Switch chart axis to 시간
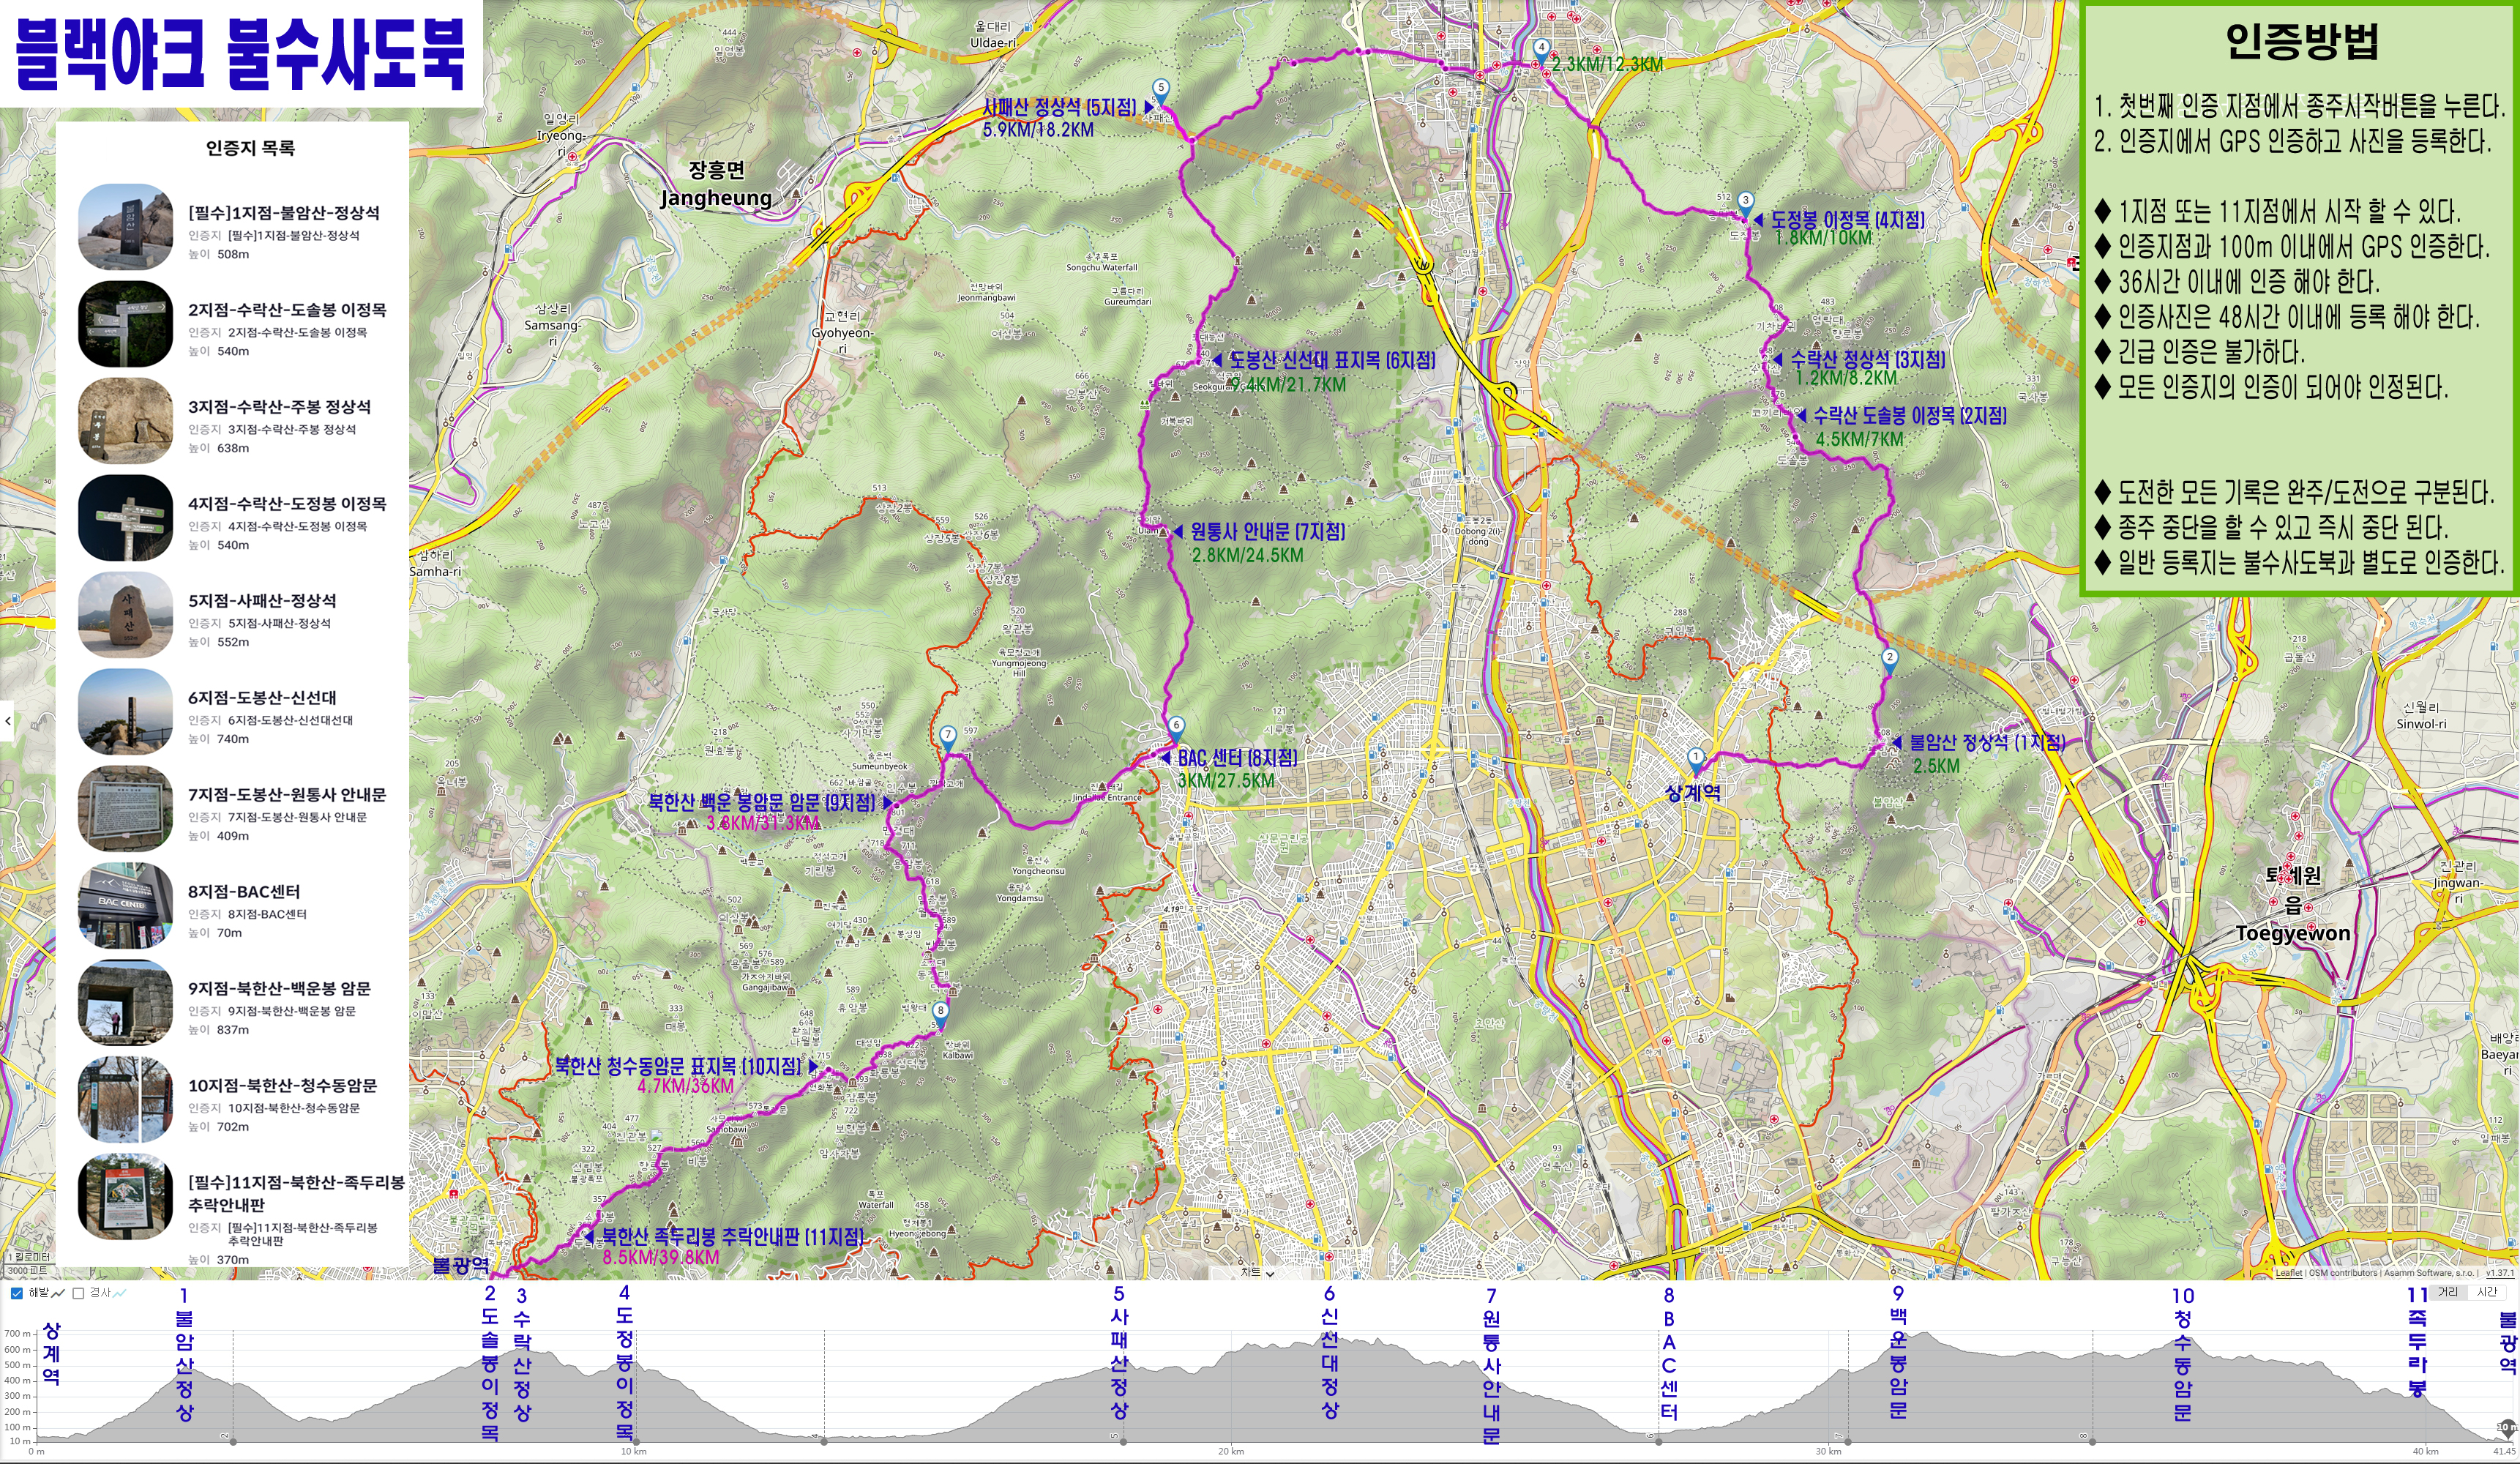 pos(2487,1292)
